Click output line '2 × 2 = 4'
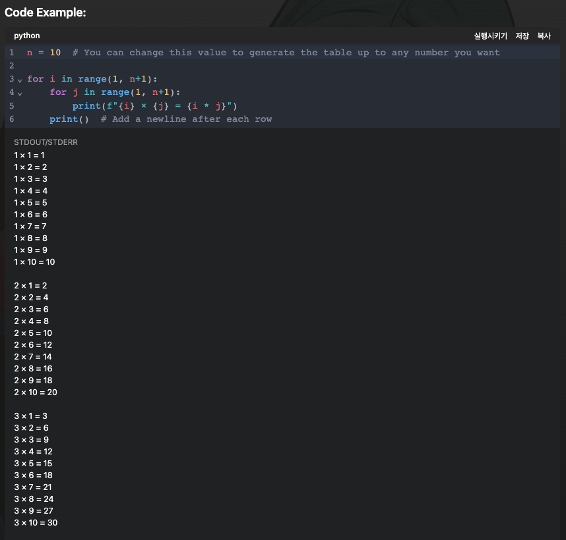Screen dimensions: 566x540 point(31,297)
